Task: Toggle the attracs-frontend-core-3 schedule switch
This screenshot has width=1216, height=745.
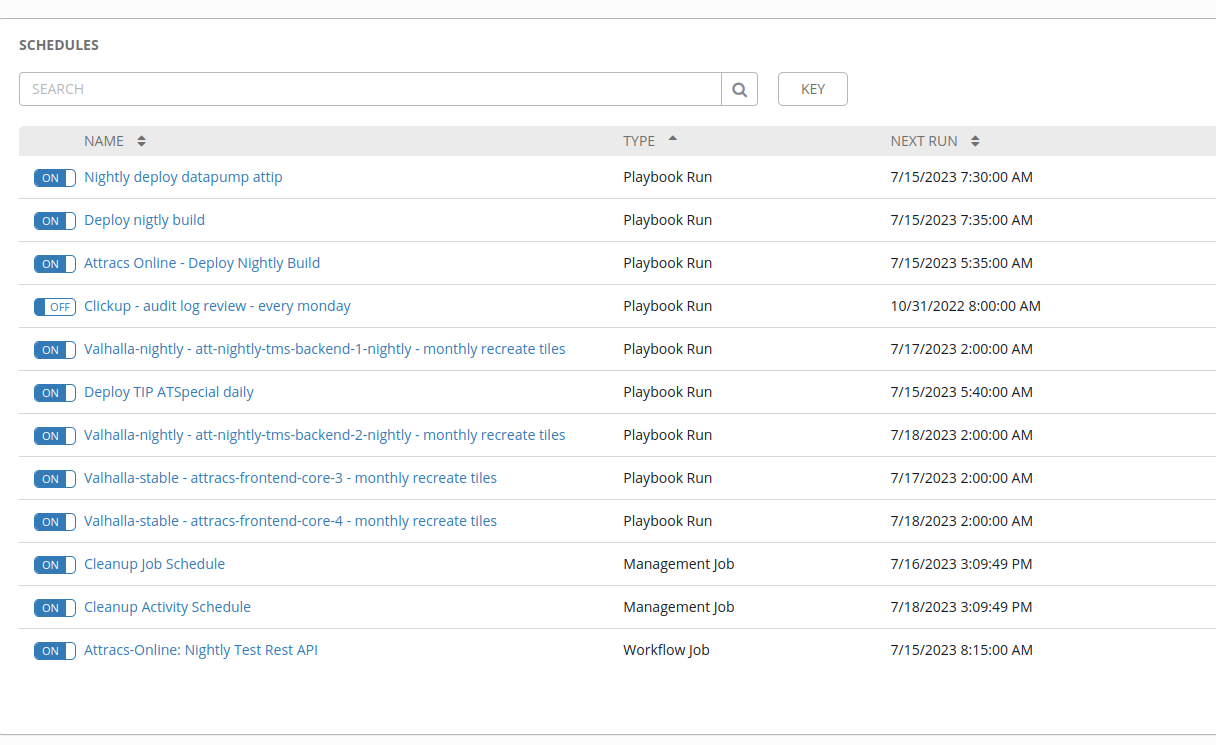Action: [55, 479]
